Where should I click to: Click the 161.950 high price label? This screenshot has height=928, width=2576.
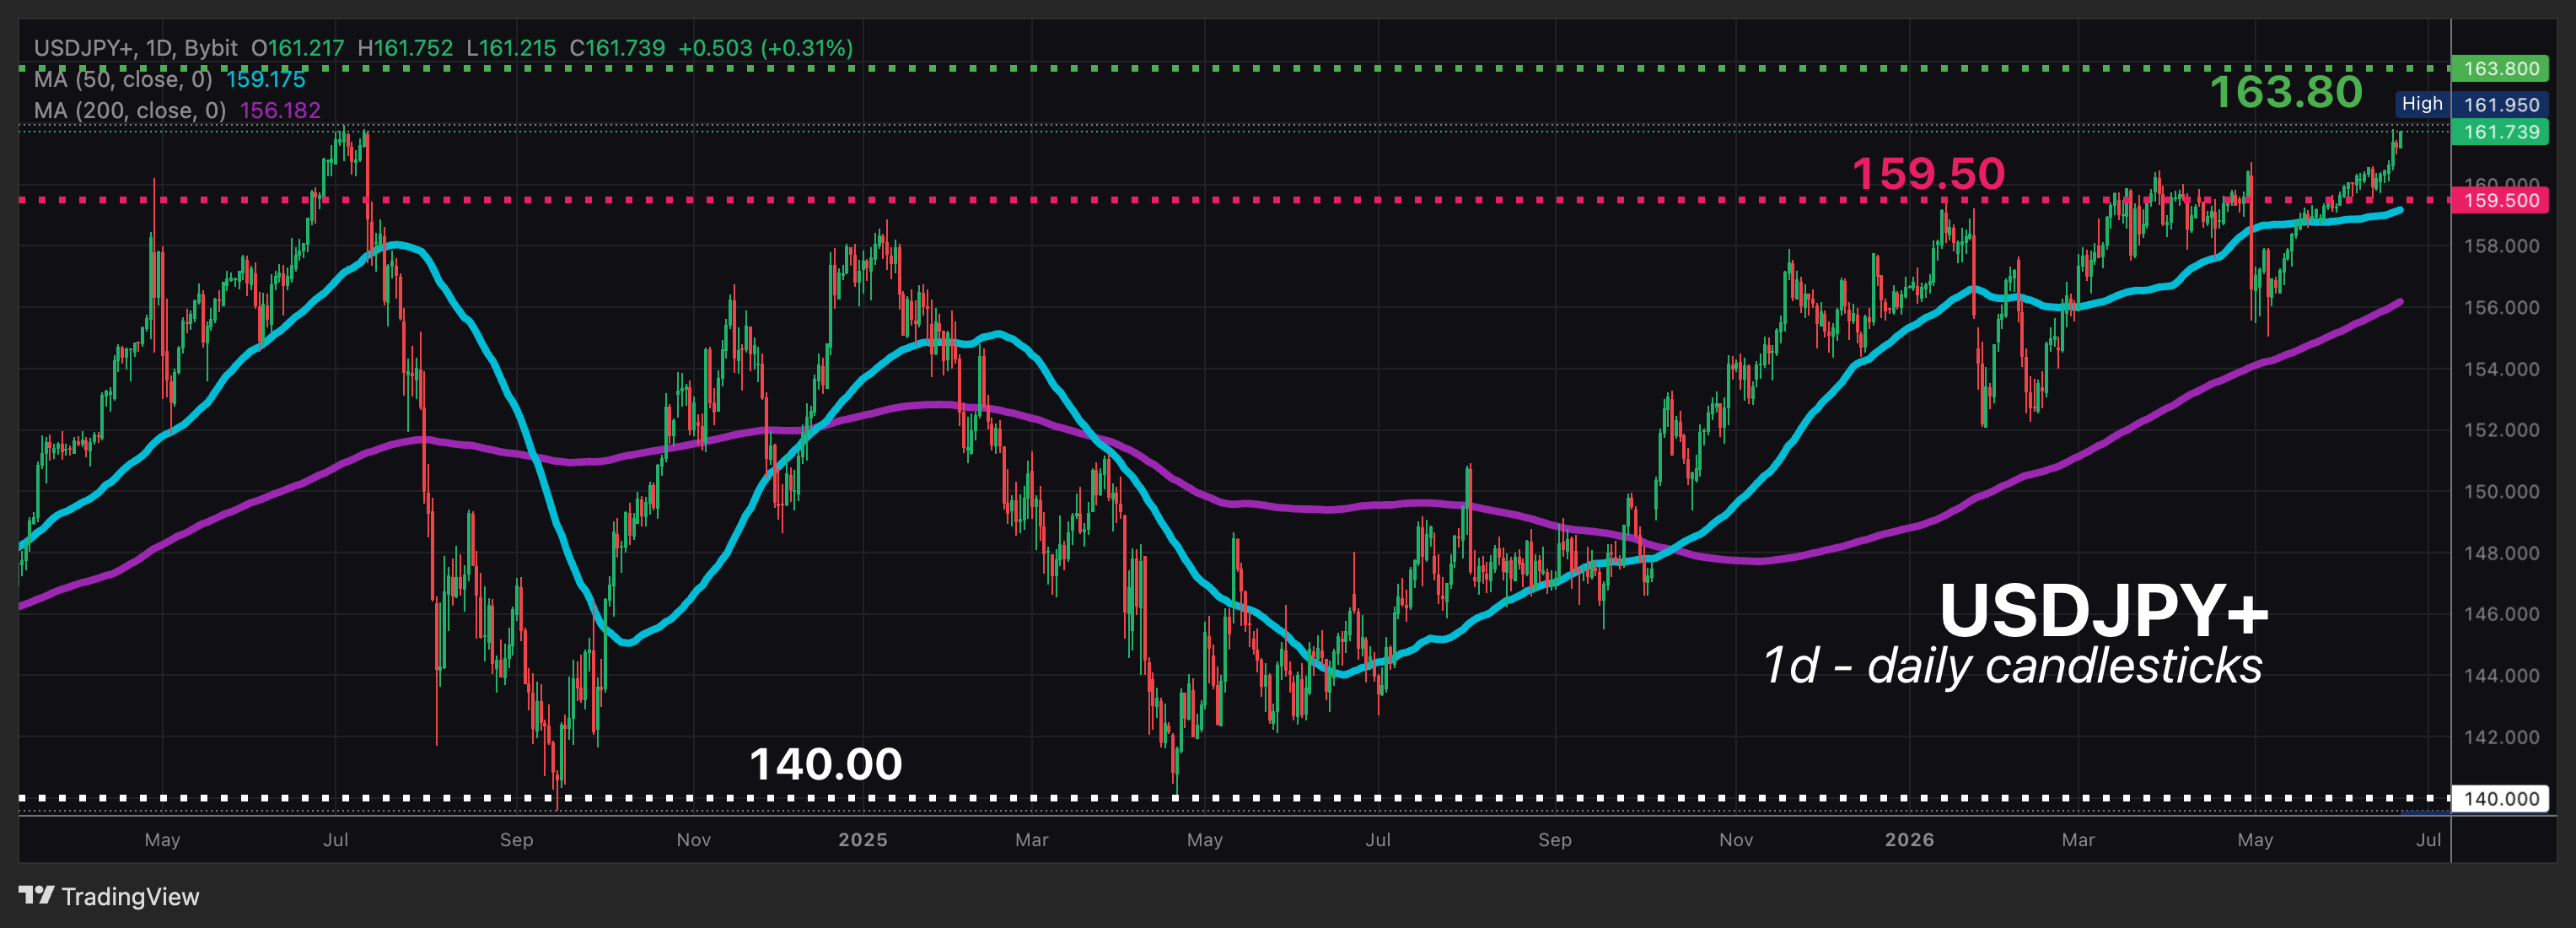tap(2501, 104)
